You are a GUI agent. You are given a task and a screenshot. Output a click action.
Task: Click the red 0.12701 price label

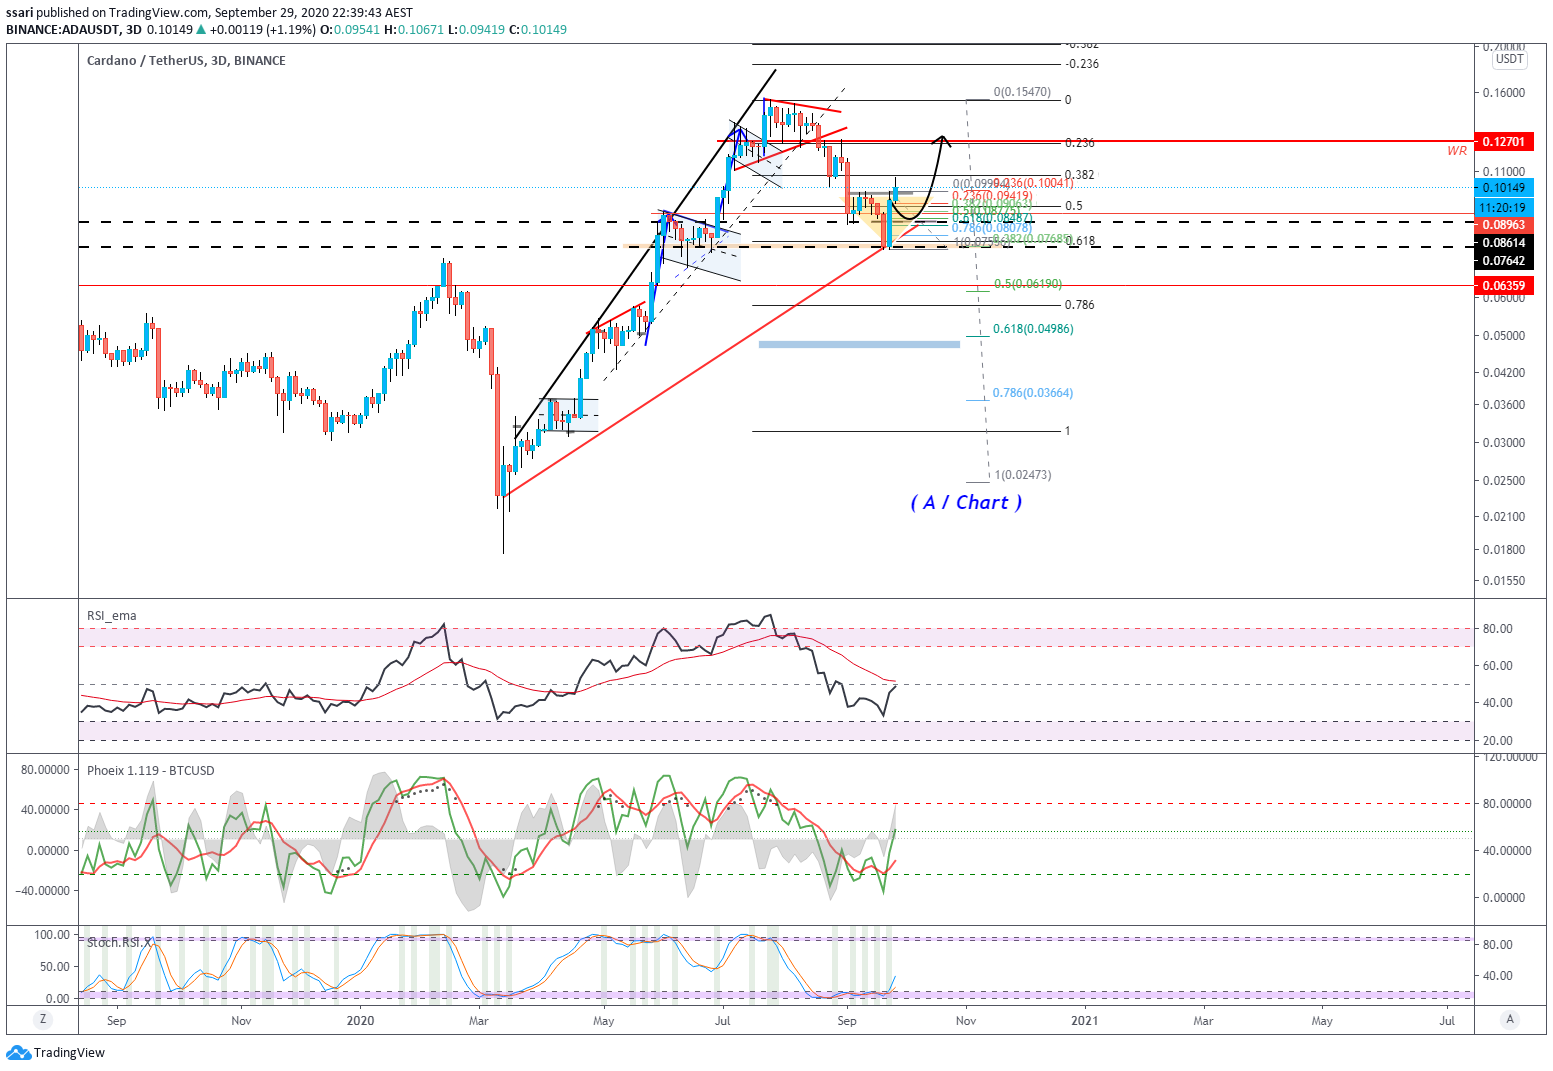[x=1503, y=142]
